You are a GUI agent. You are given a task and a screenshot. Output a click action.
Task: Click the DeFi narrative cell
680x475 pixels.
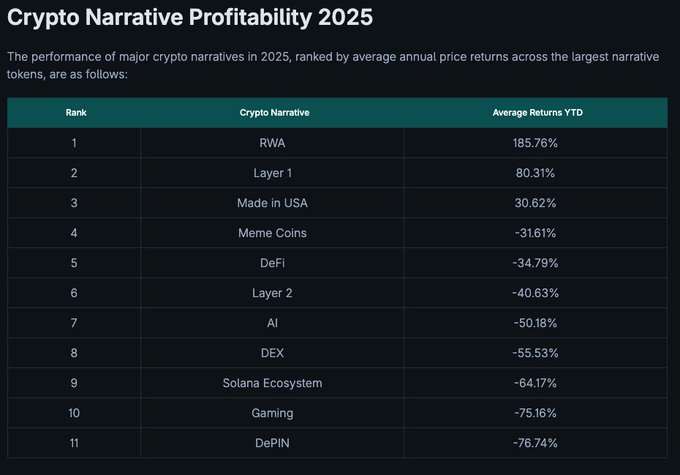[x=272, y=263]
